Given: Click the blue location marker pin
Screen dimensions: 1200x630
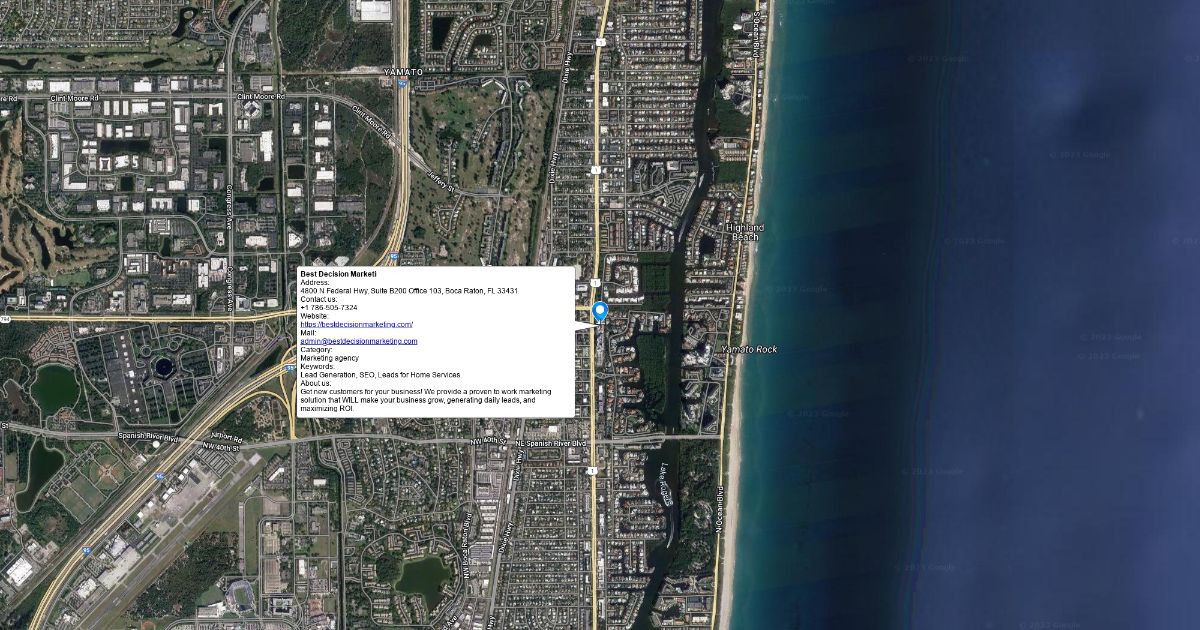Looking at the screenshot, I should [x=600, y=311].
